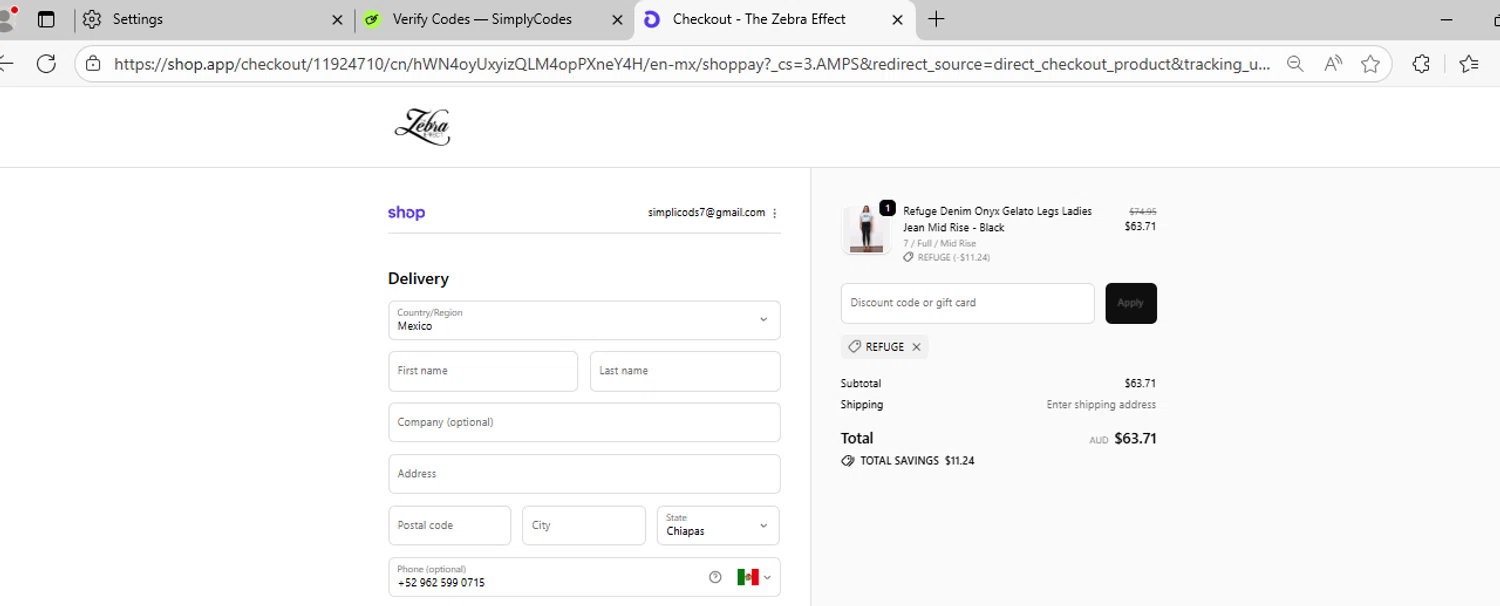Click the TOTAL SAVINGS $11.24 text
The image size is (1500, 606).
pyautogui.click(x=917, y=461)
